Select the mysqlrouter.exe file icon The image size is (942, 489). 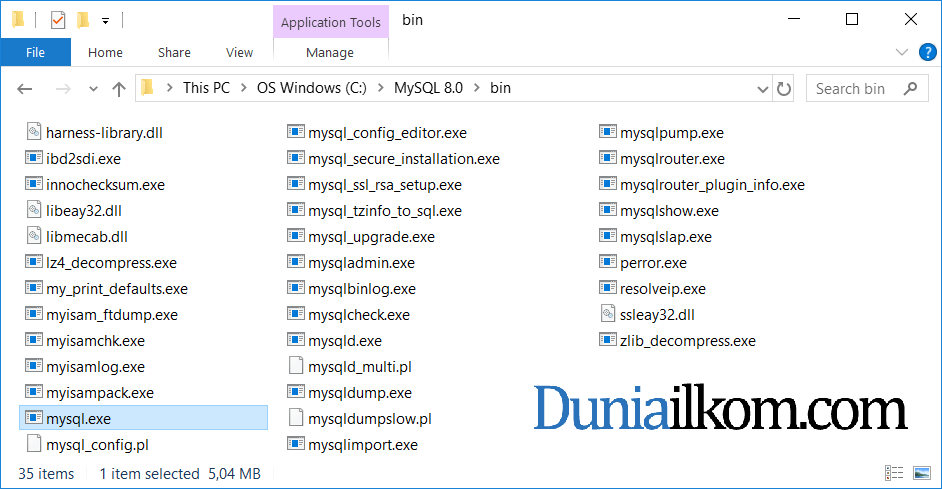pos(608,157)
